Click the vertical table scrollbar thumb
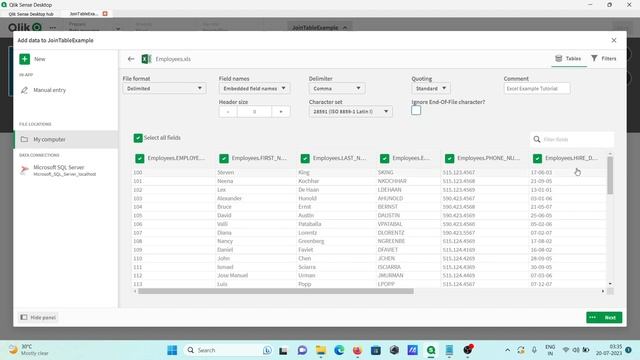 610,176
